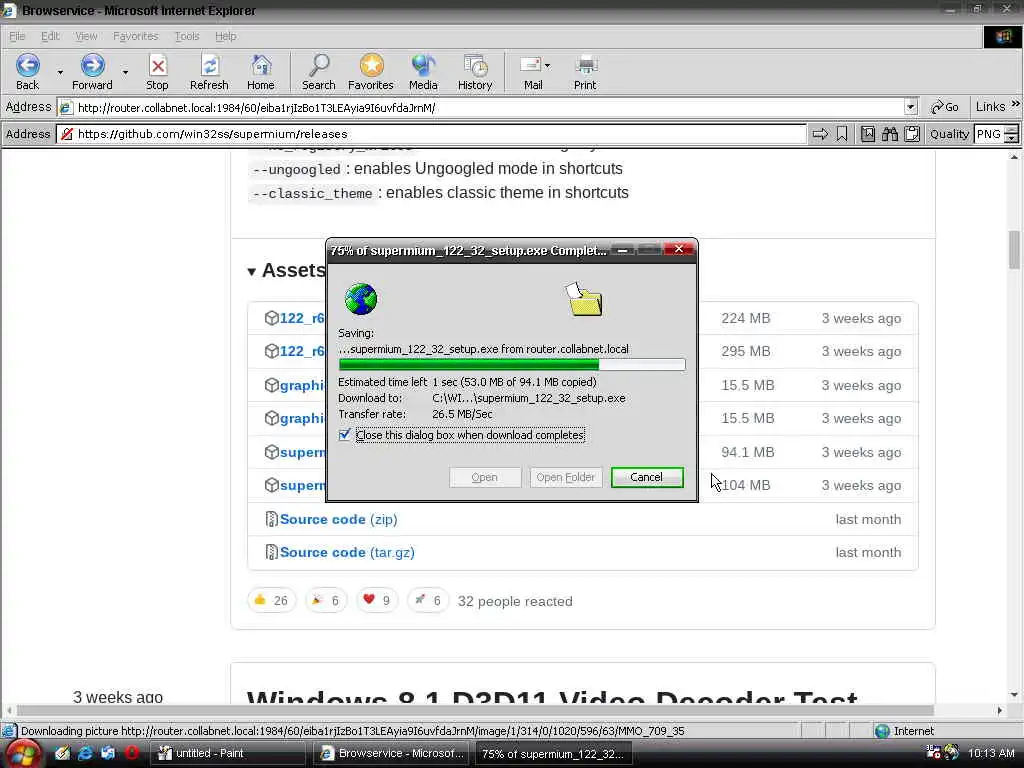1024x768 pixels.
Task: Decrease Quality with the down stepper arrow
Action: (1011, 138)
